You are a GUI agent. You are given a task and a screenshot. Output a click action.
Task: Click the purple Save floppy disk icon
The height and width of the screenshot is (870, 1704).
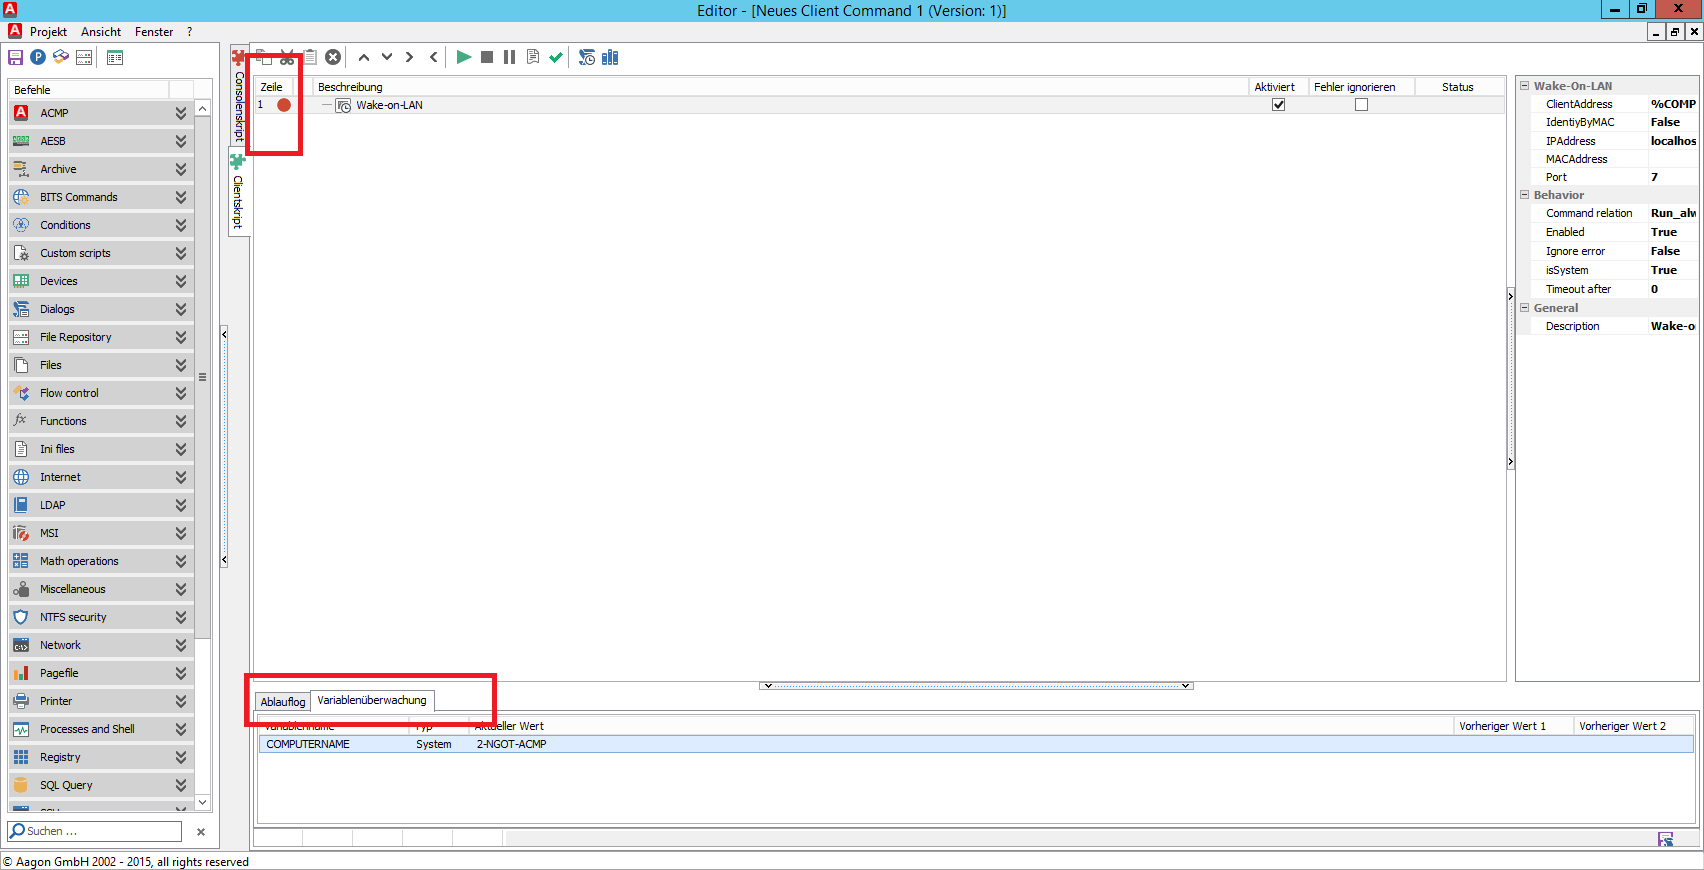tap(15, 57)
